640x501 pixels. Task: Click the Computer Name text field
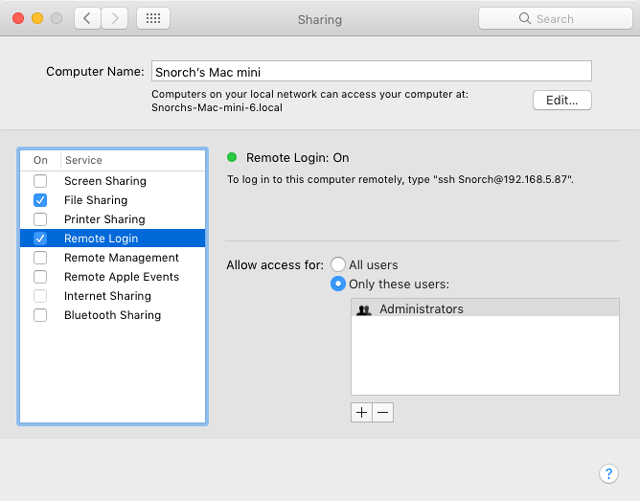371,71
